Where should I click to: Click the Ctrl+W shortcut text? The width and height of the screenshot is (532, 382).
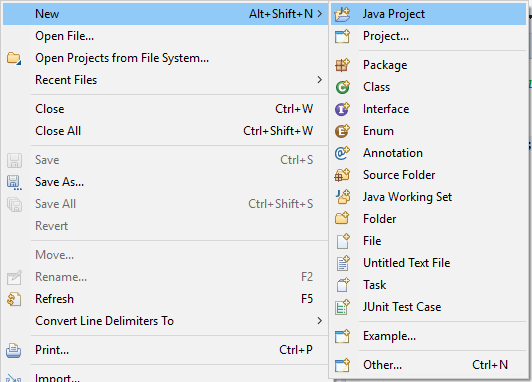point(294,109)
